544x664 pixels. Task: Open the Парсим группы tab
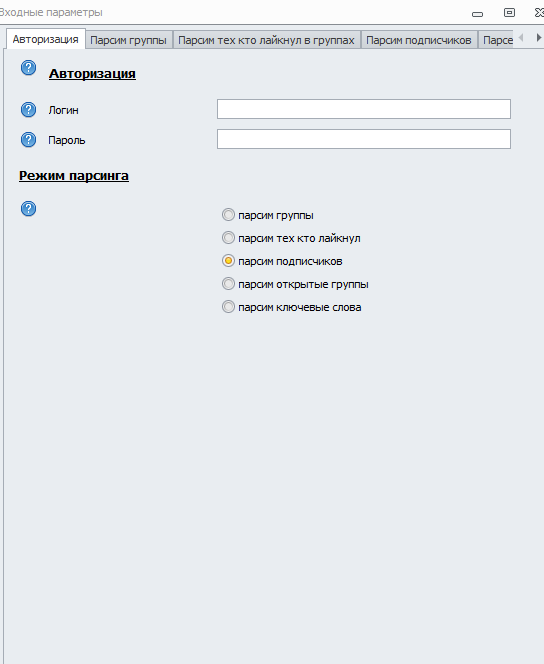point(129,40)
